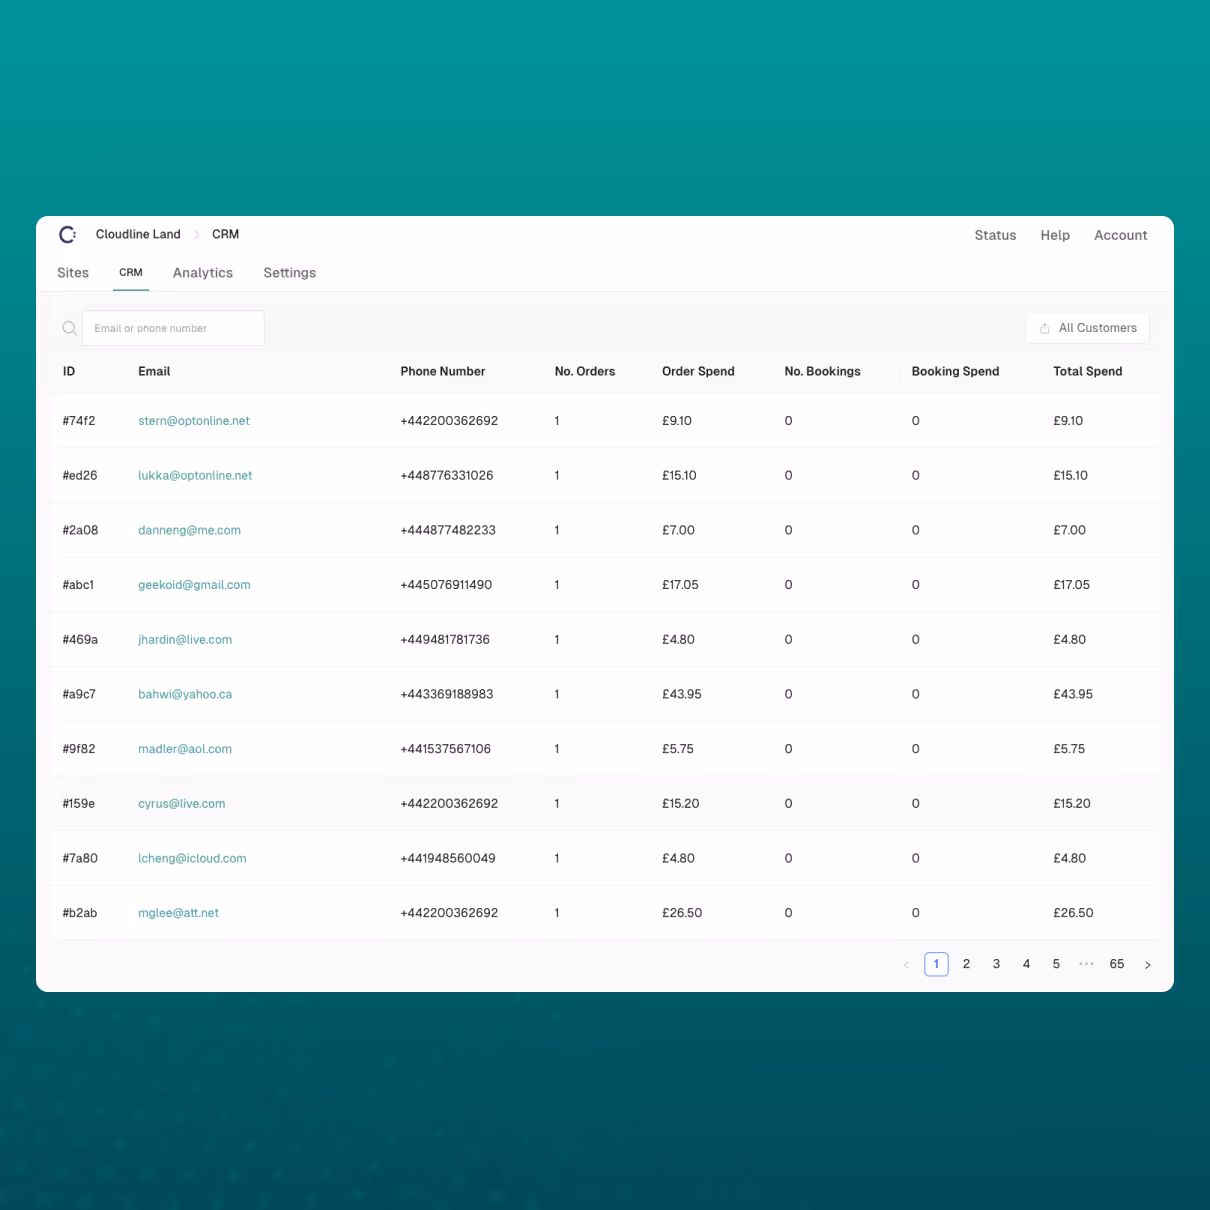The image size is (1210, 1210).
Task: Select ID #a9c7
Action: pos(79,694)
